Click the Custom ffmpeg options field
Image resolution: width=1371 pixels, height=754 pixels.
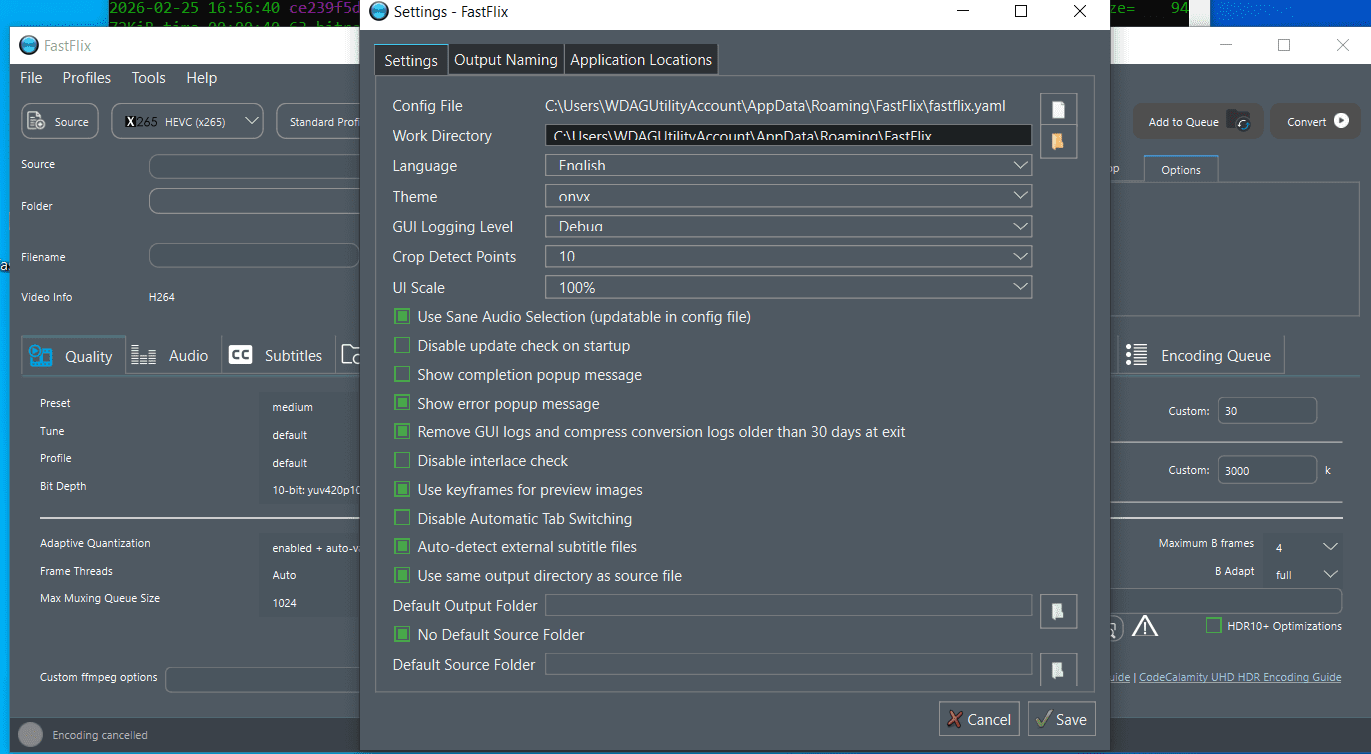coord(263,679)
